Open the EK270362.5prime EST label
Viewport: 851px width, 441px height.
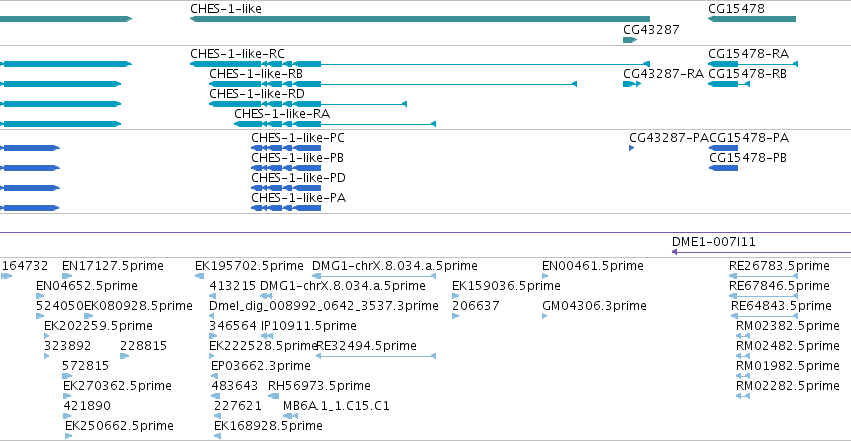pos(117,386)
